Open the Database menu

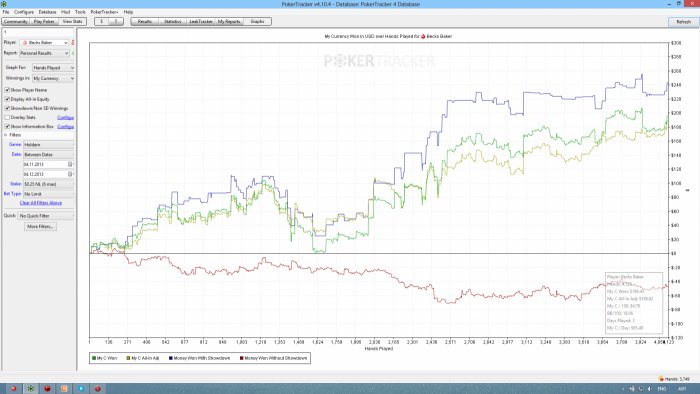pyautogui.click(x=47, y=12)
